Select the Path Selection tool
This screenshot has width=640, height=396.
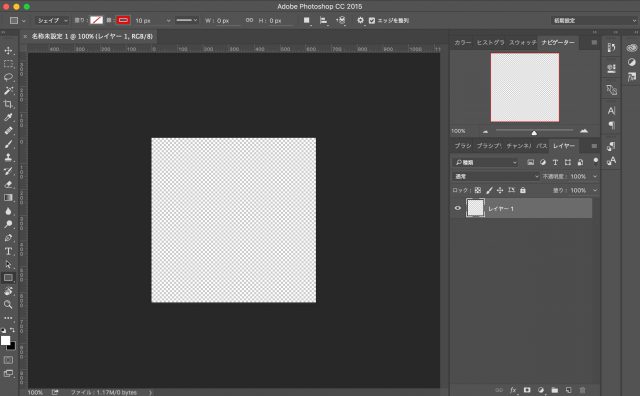coord(8,265)
